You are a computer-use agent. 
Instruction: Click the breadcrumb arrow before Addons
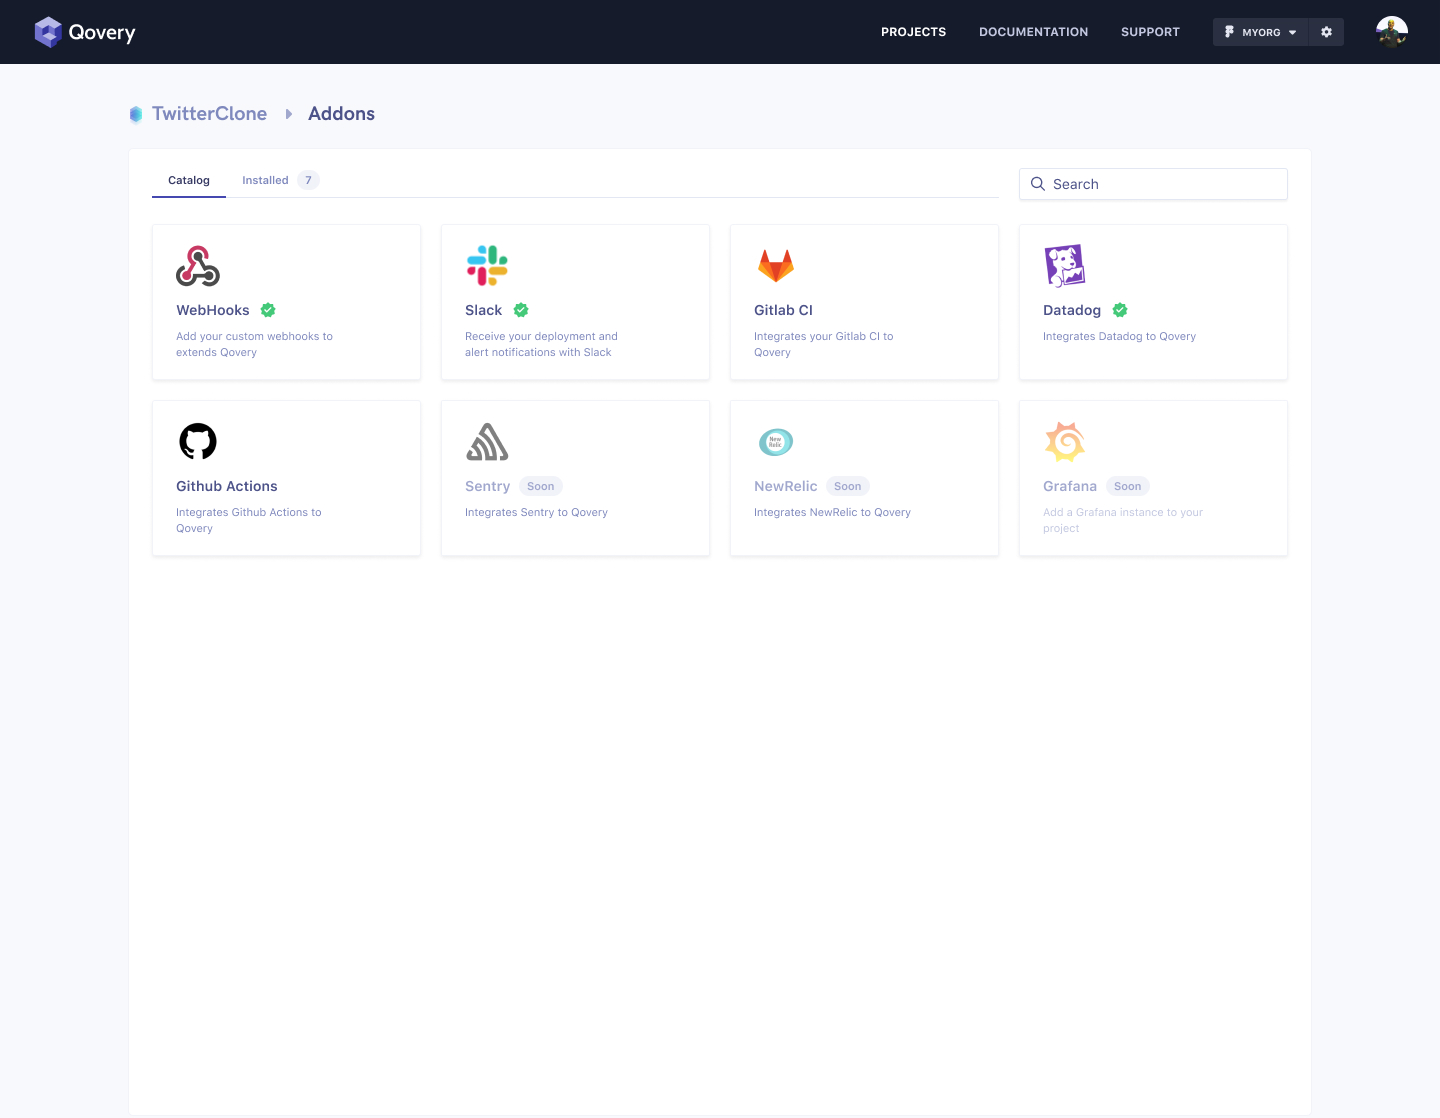click(288, 114)
